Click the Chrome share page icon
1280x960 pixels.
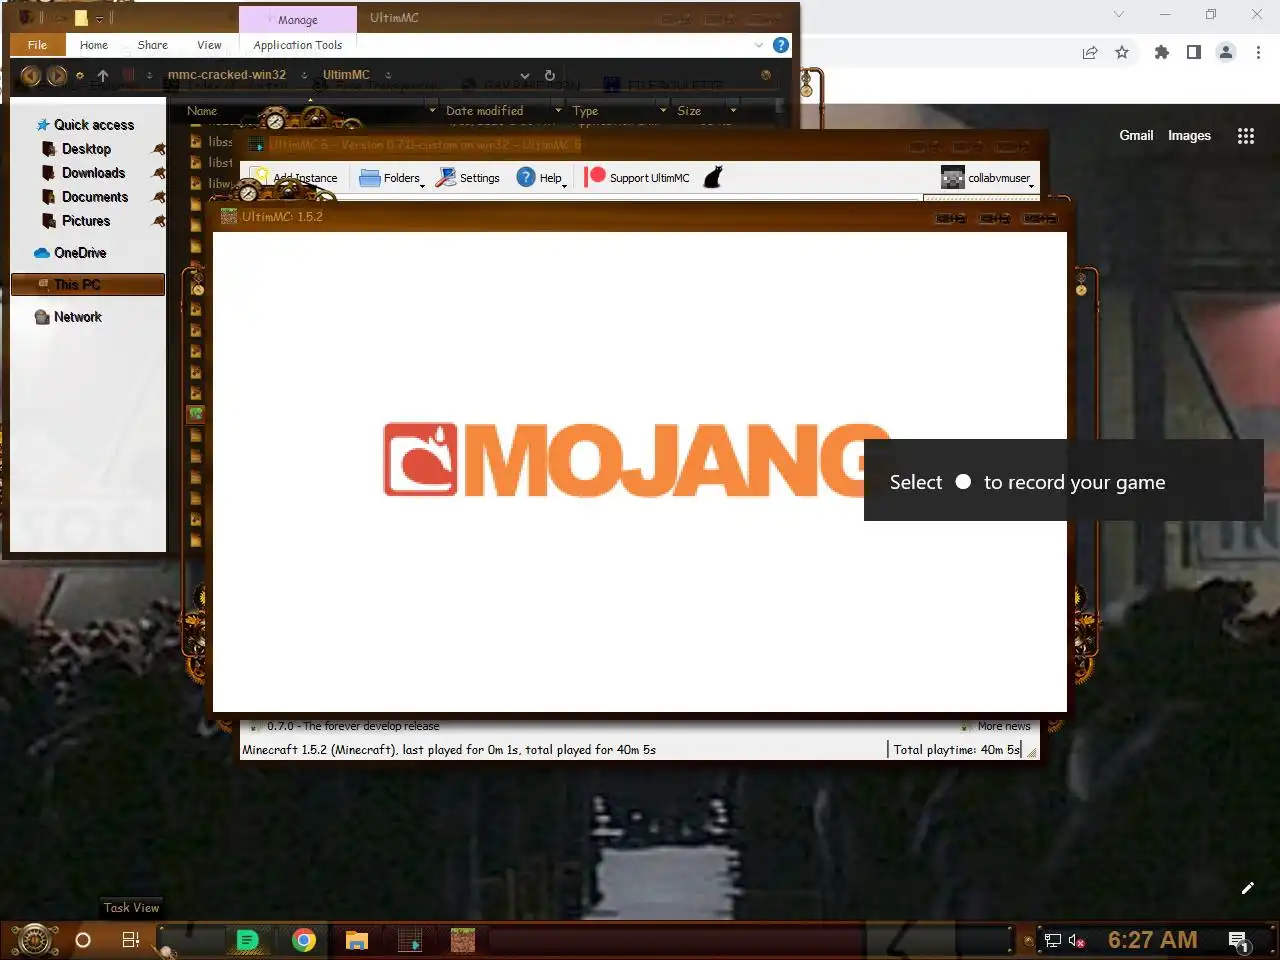pyautogui.click(x=1090, y=53)
